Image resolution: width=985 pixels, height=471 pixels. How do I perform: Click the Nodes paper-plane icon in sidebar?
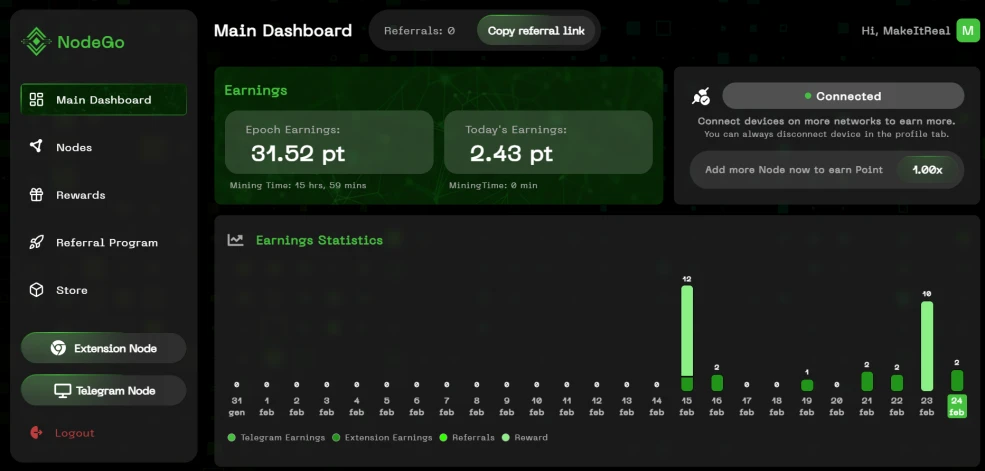(x=36, y=146)
